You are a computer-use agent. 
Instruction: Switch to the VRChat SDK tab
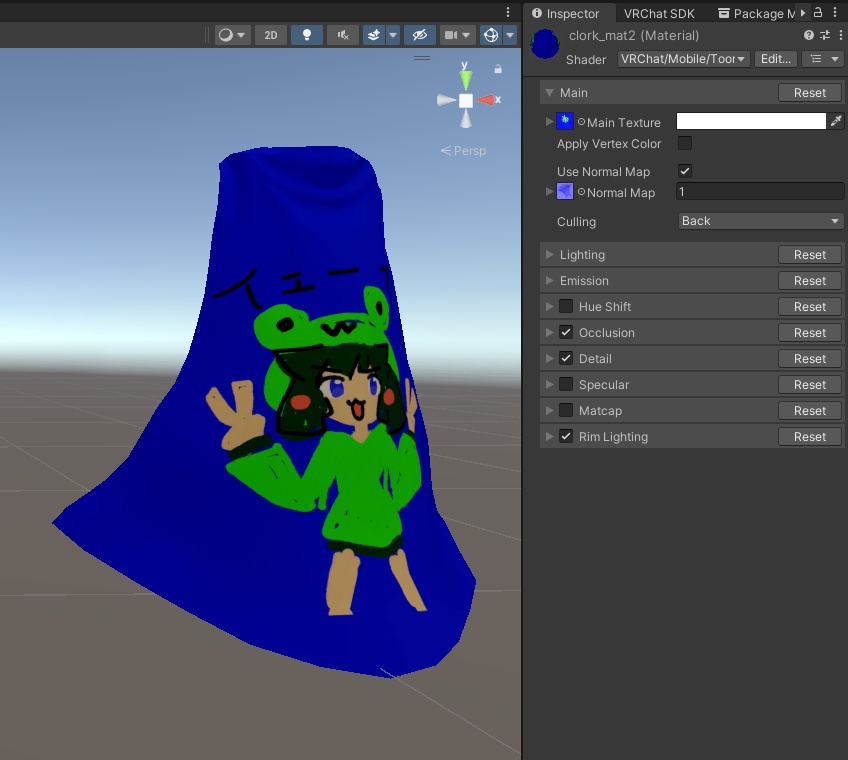point(659,14)
